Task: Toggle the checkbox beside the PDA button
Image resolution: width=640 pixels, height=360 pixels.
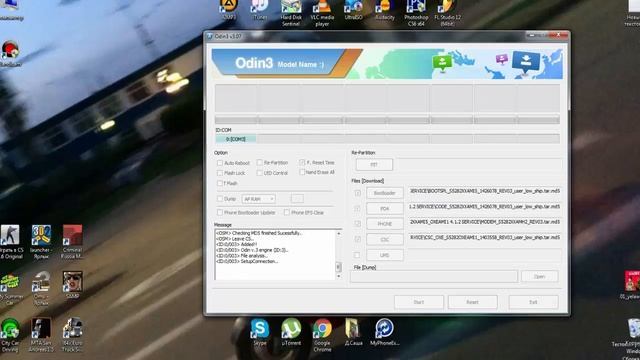Action: 358,209
